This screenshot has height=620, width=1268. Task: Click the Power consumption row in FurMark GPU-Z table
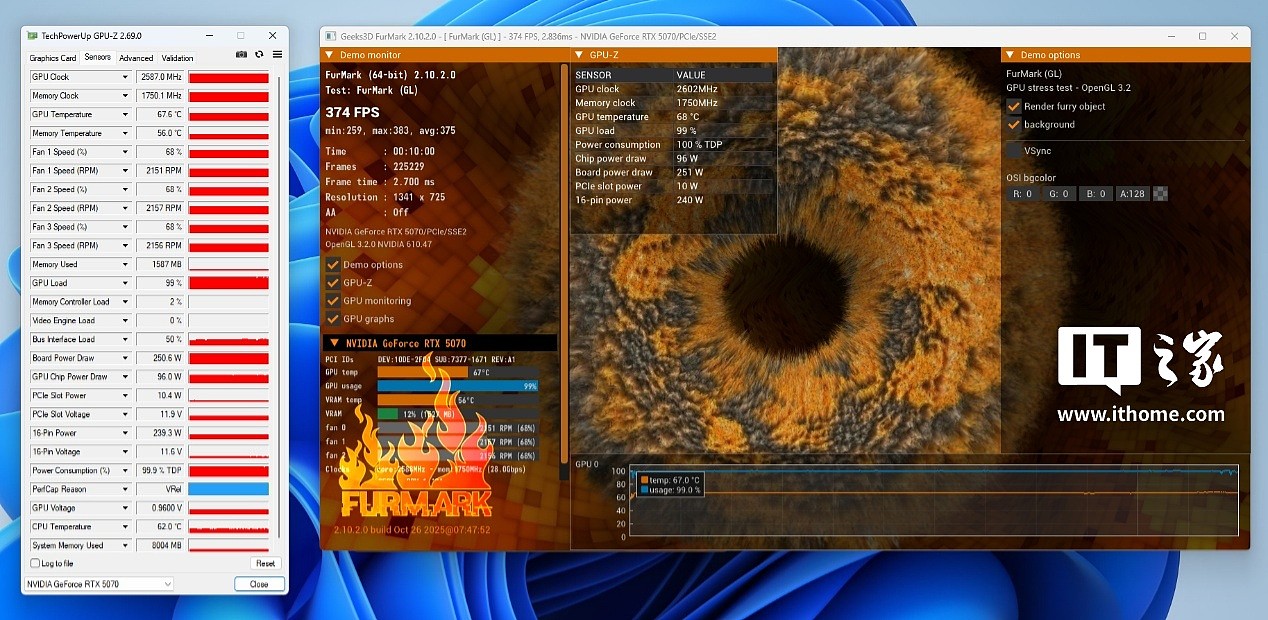pyautogui.click(x=673, y=145)
